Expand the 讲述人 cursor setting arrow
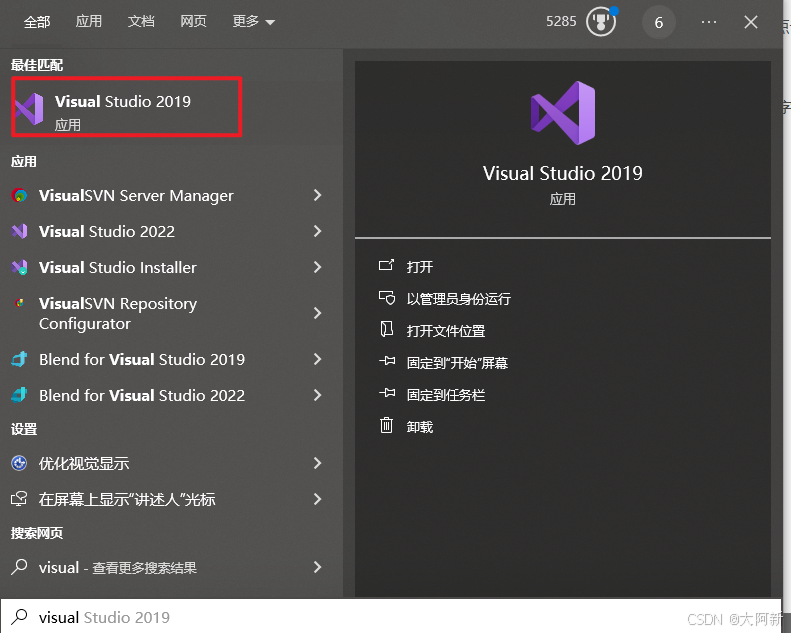The image size is (791, 633). [317, 499]
